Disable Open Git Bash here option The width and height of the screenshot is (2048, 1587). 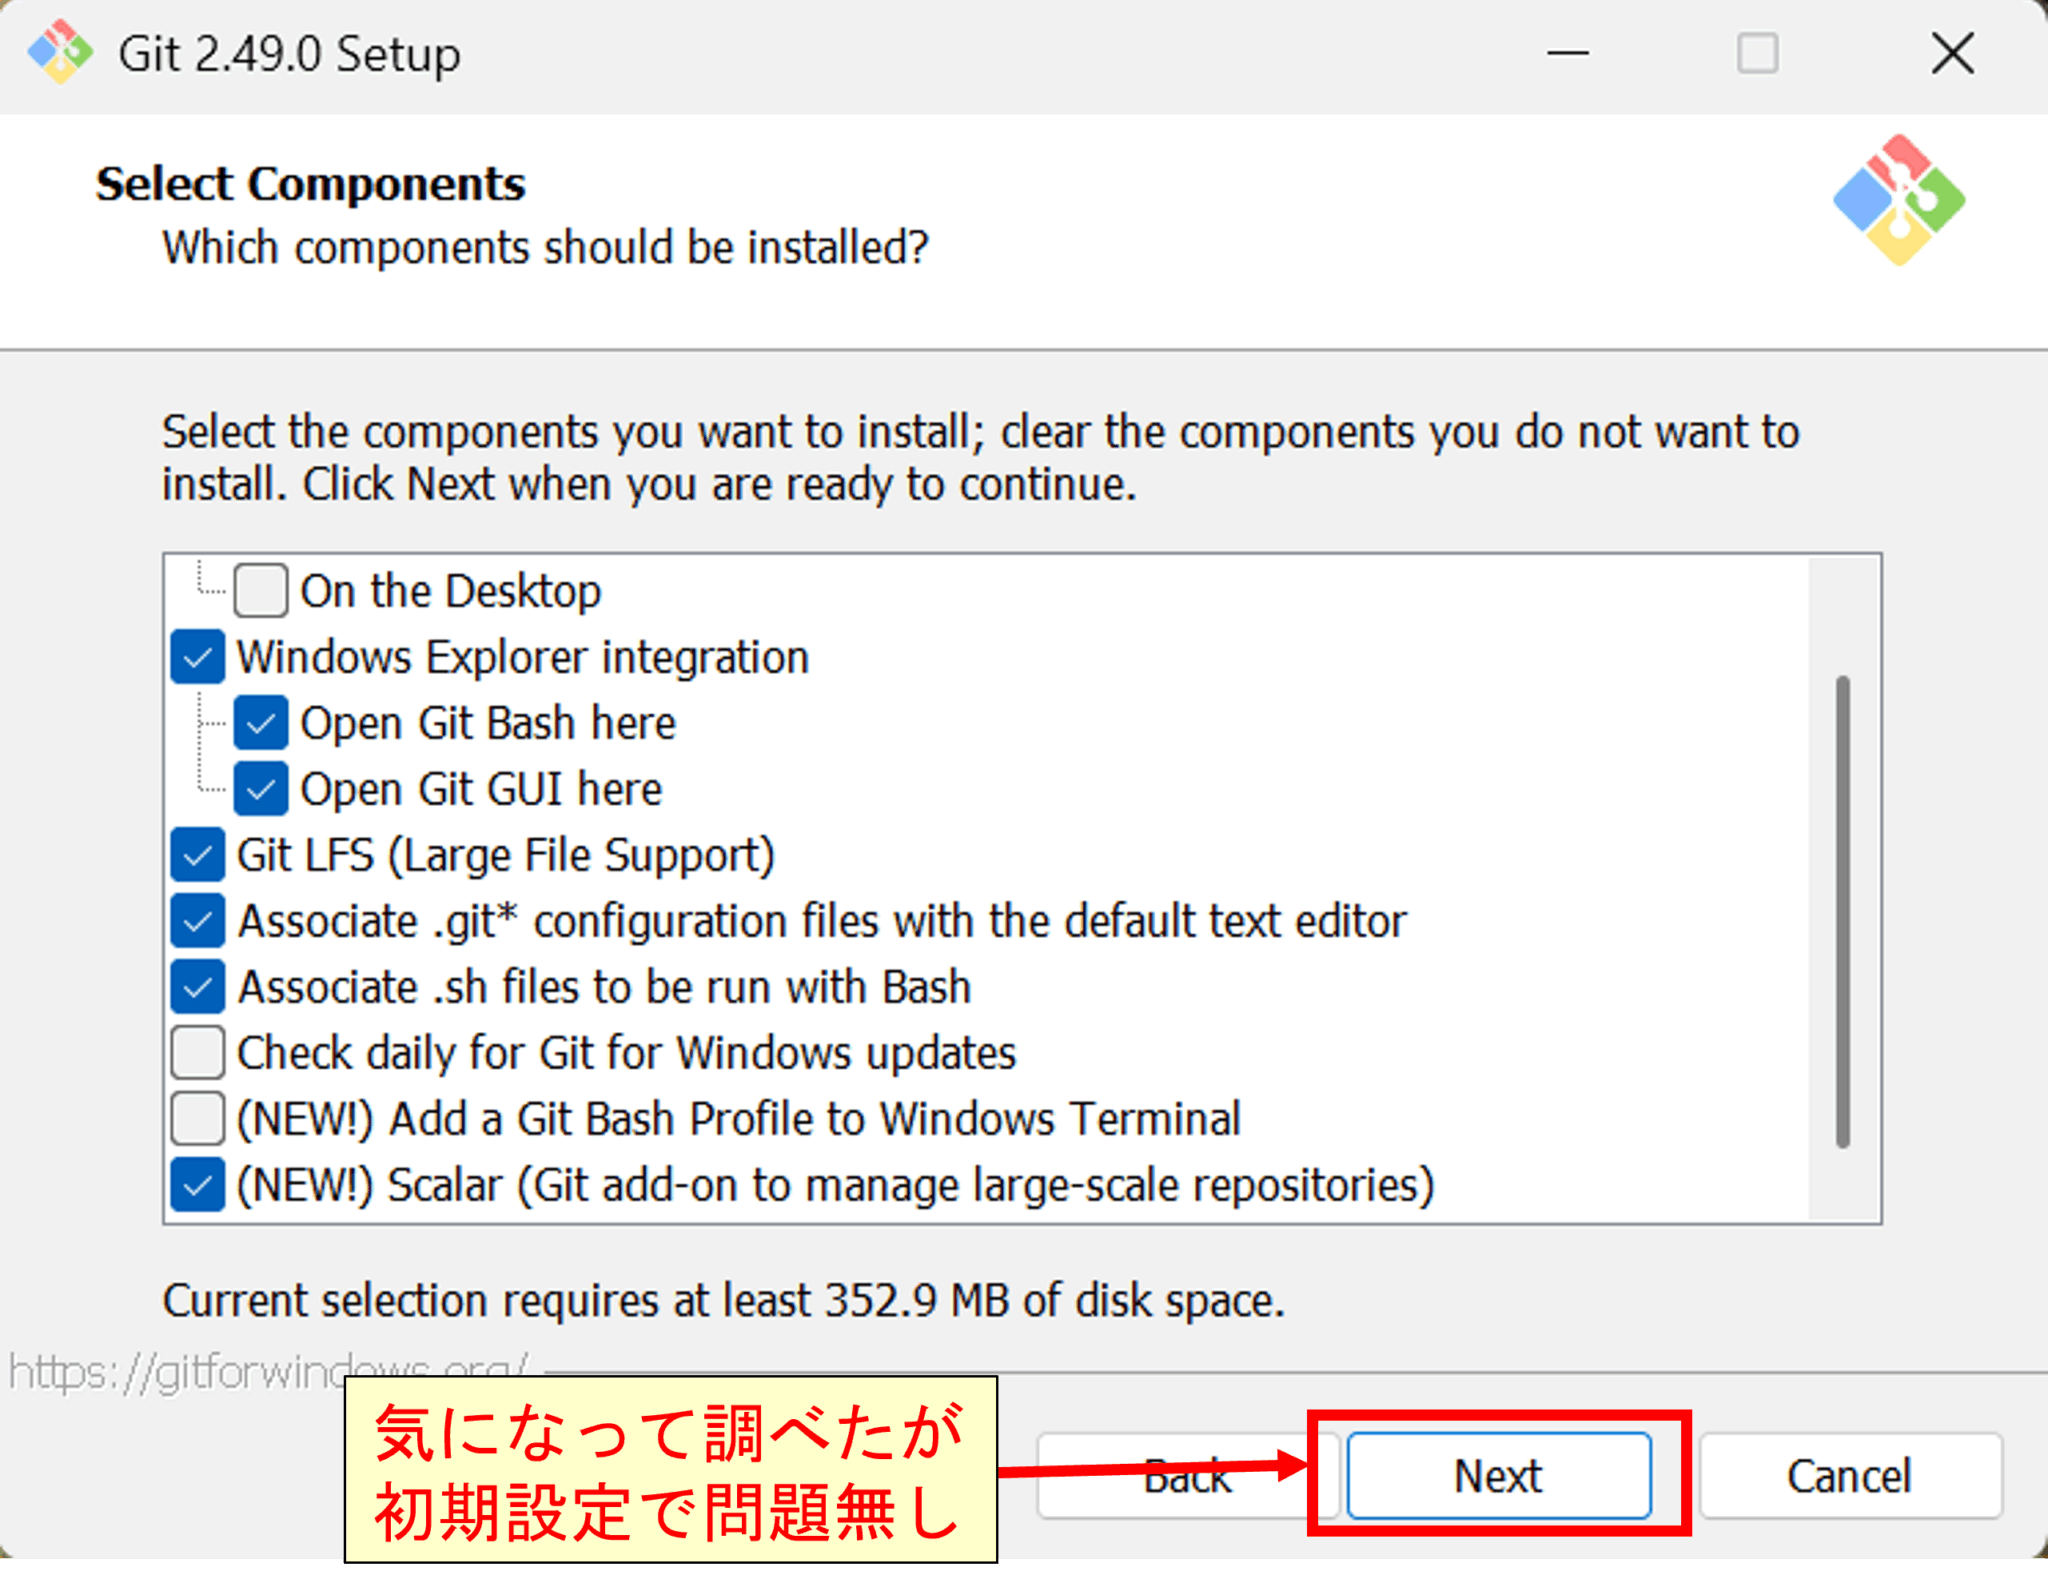pyautogui.click(x=260, y=722)
